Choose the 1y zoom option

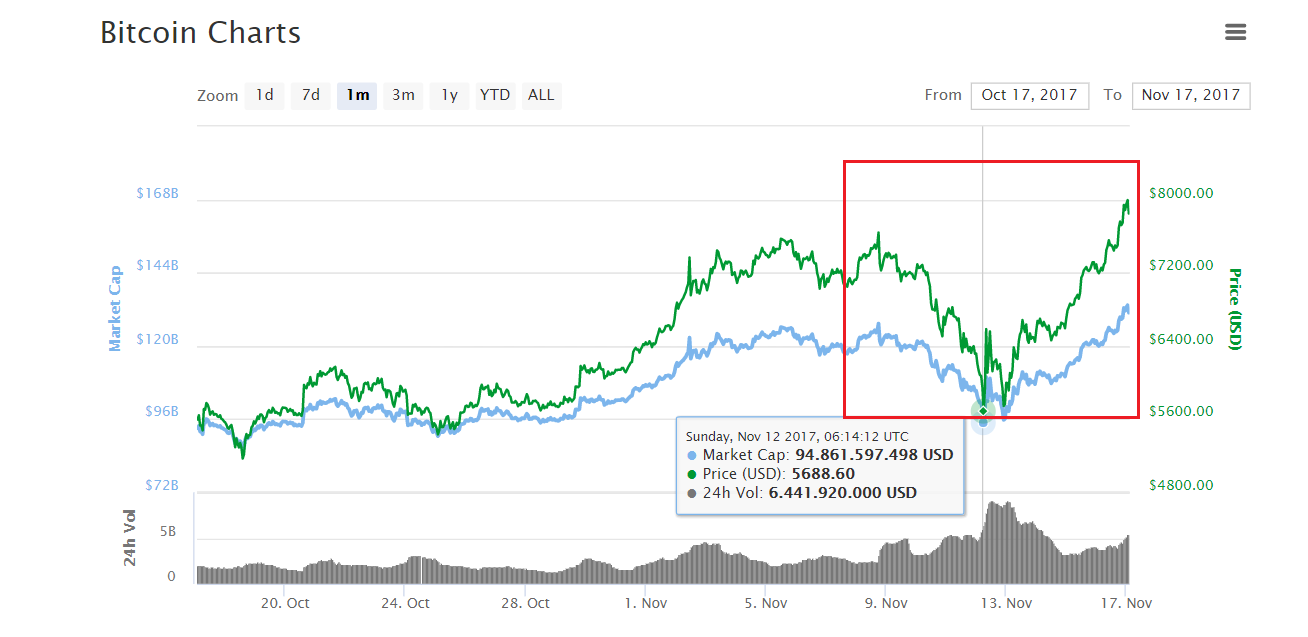click(x=450, y=95)
